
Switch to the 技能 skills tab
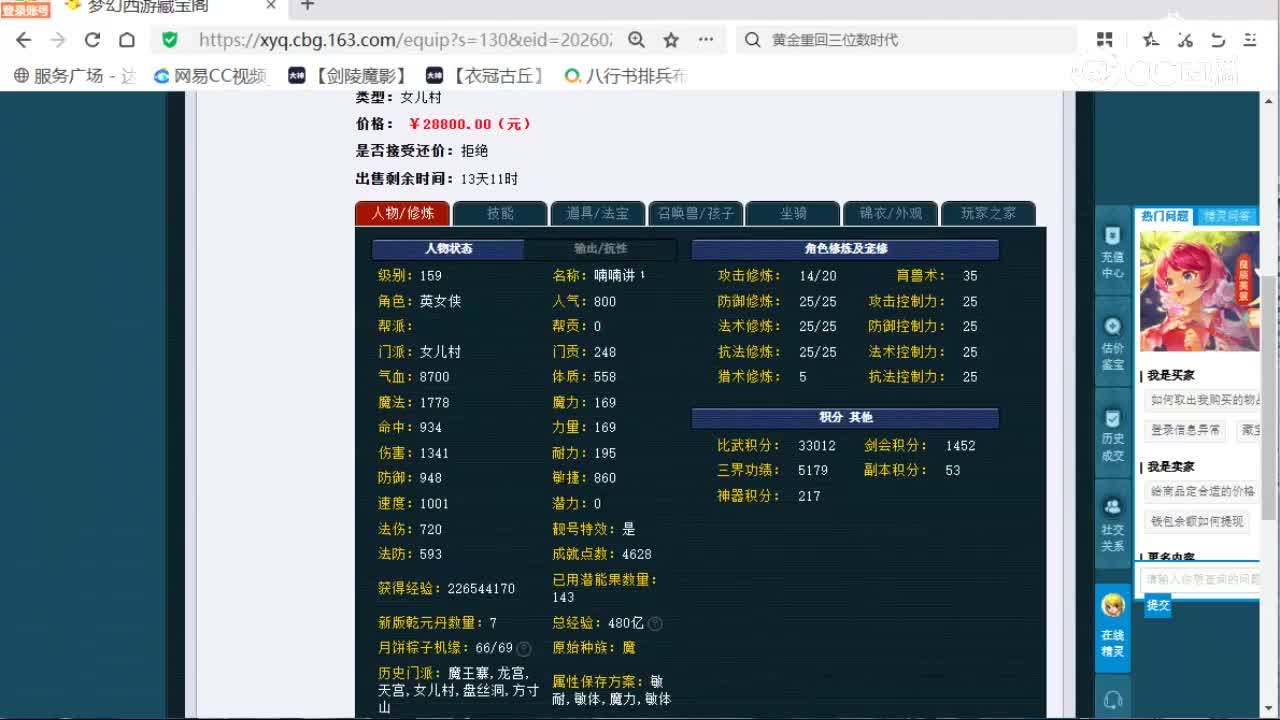(500, 213)
